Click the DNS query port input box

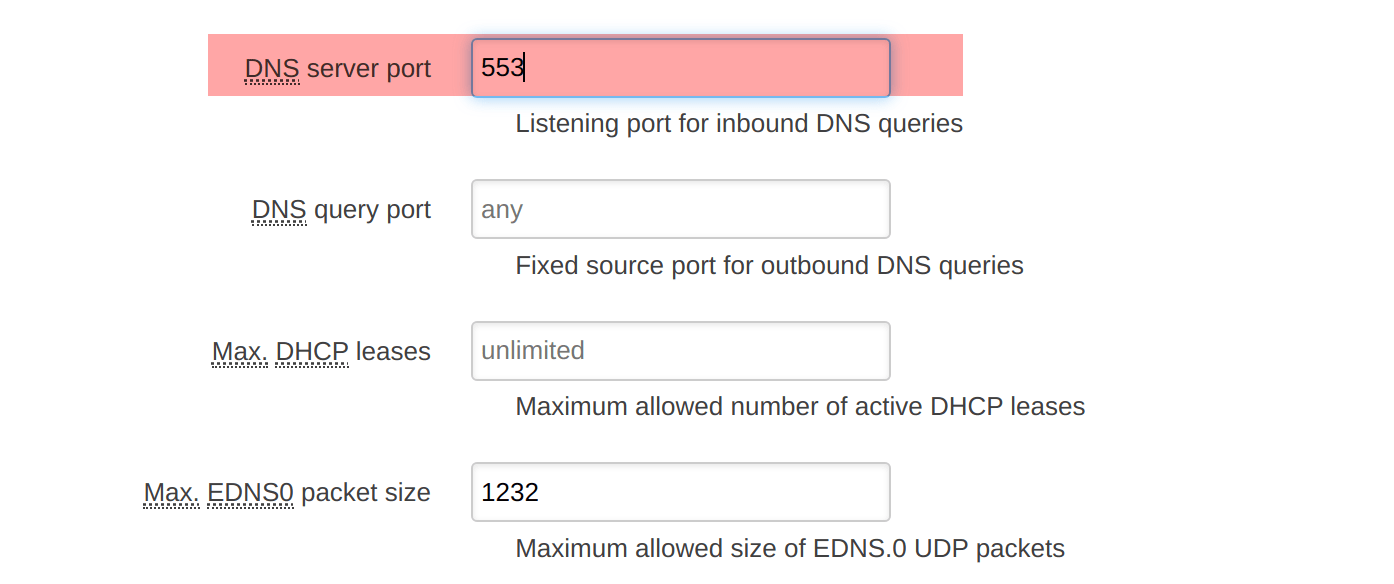pos(680,209)
